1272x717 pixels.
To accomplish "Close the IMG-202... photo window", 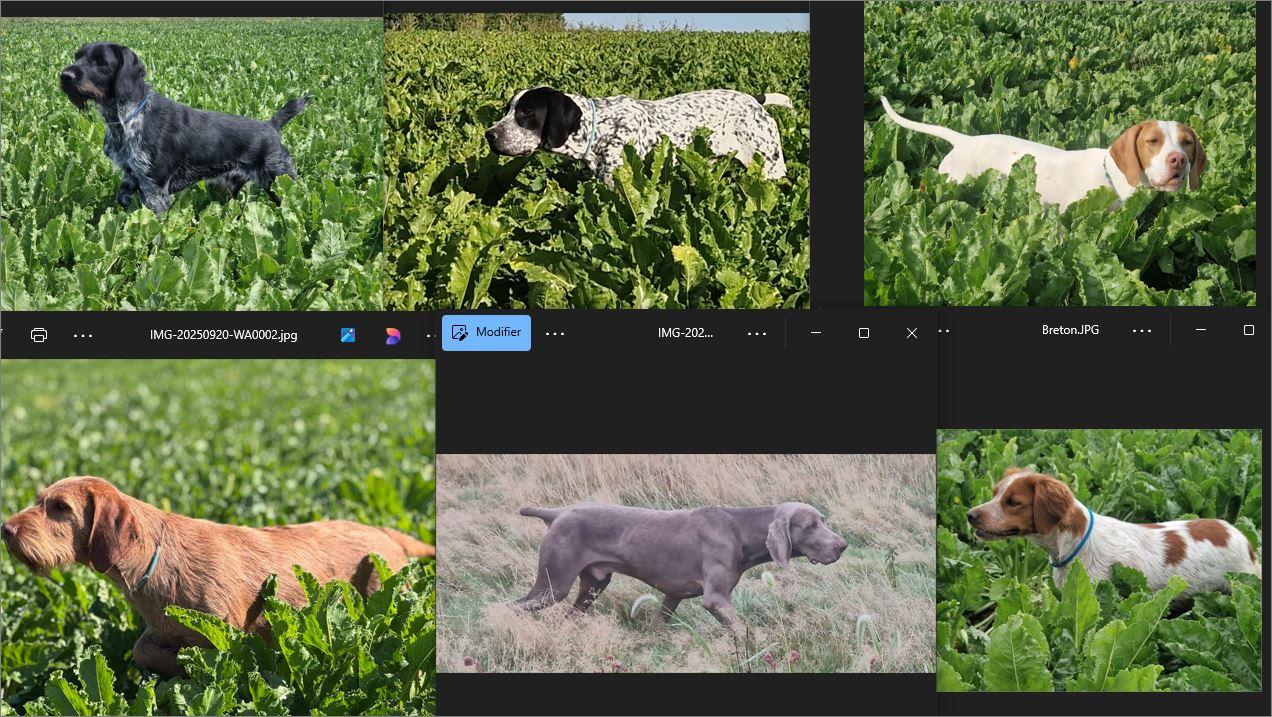I will click(911, 333).
